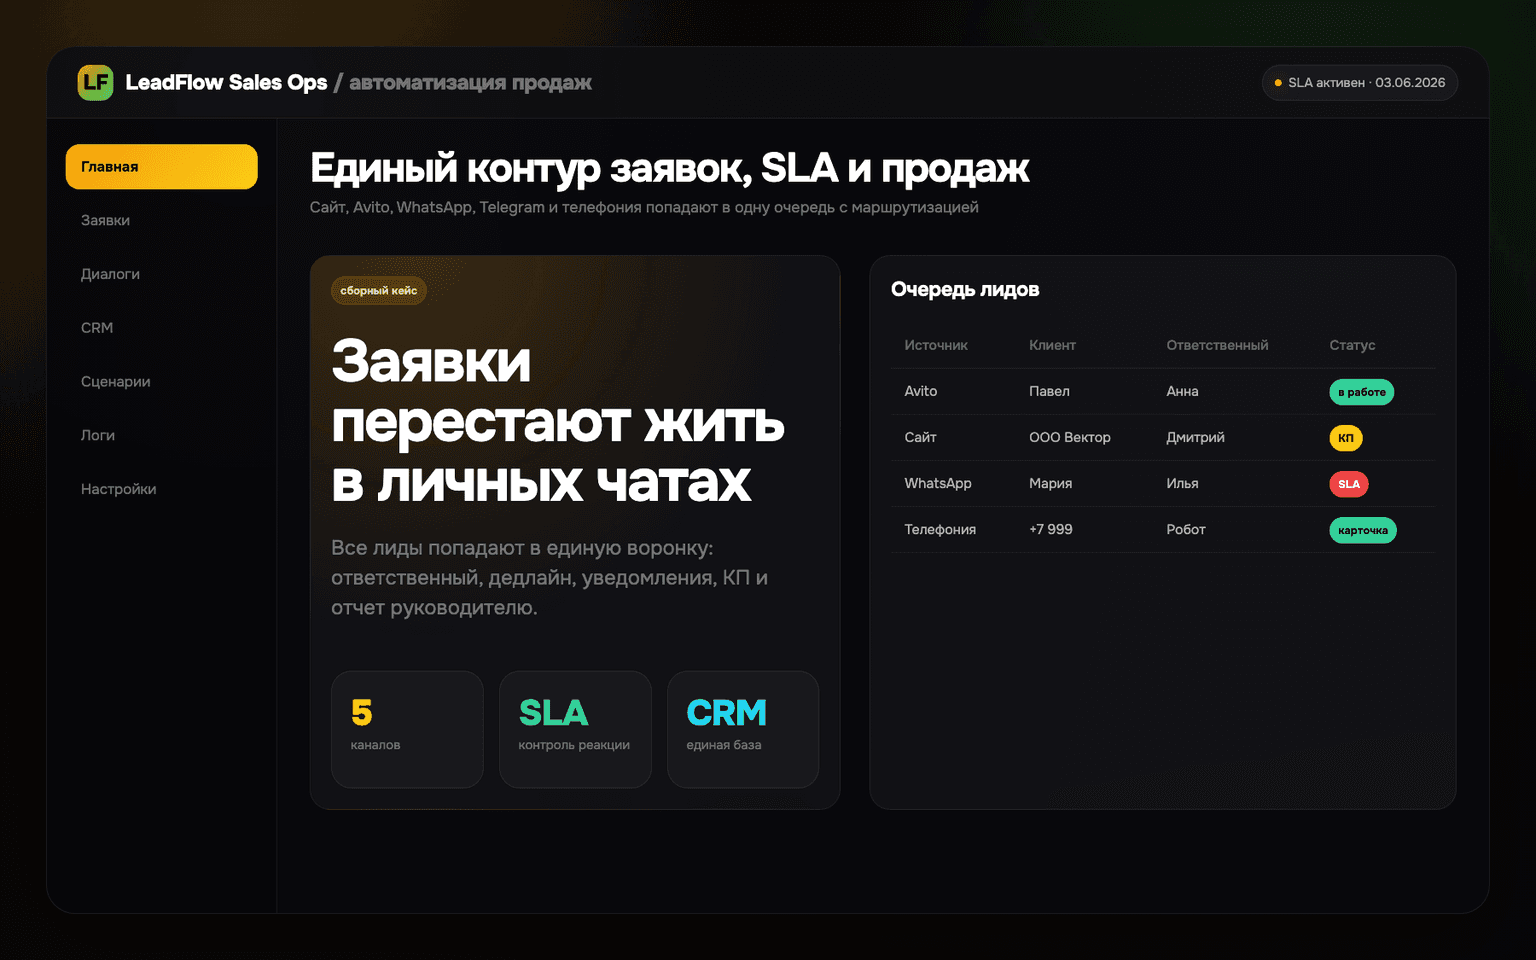Click client name Павел

click(1049, 391)
